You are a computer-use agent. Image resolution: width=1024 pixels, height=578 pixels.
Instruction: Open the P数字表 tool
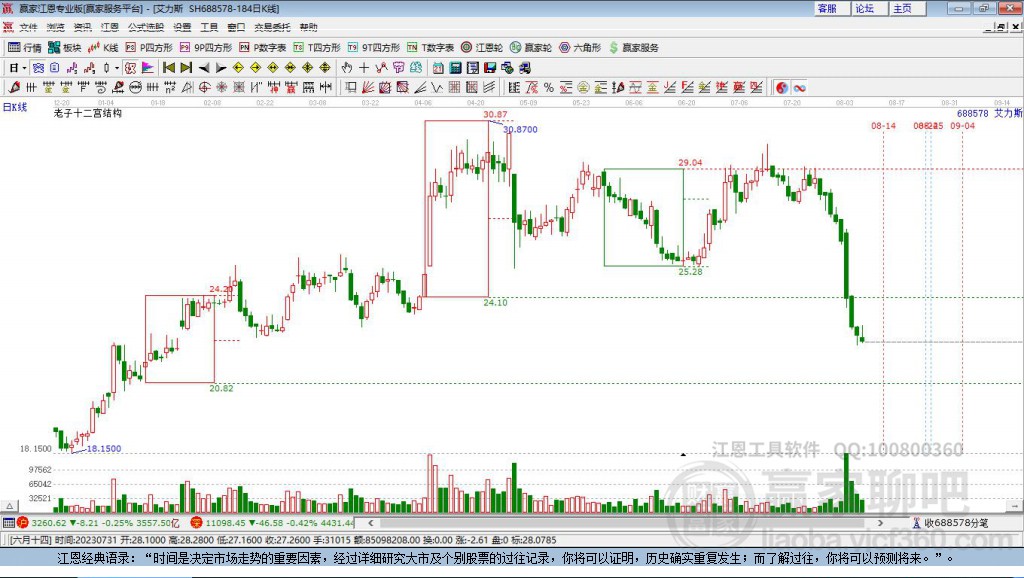pyautogui.click(x=263, y=48)
